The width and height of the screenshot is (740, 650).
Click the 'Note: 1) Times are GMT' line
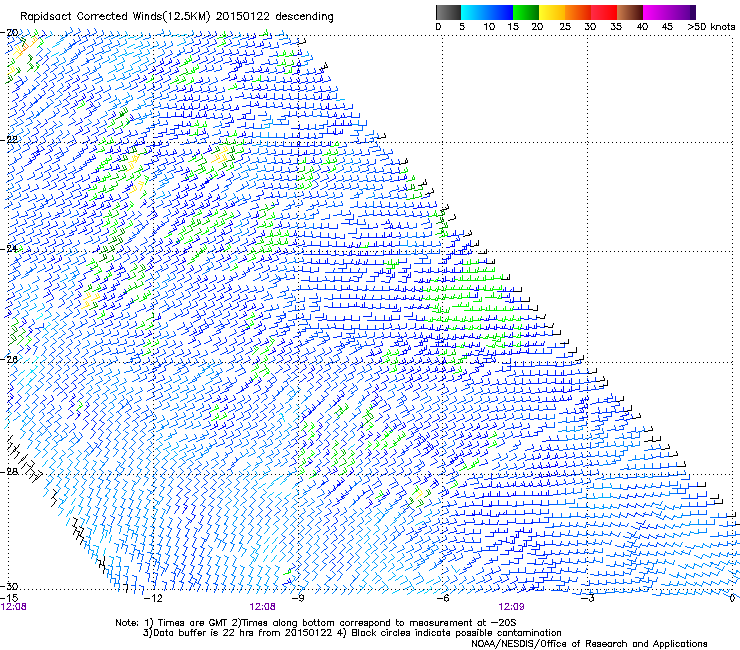pos(315,623)
